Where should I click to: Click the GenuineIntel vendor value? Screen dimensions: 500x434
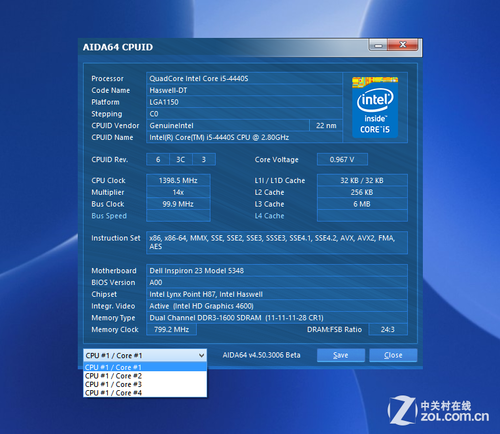pos(228,126)
